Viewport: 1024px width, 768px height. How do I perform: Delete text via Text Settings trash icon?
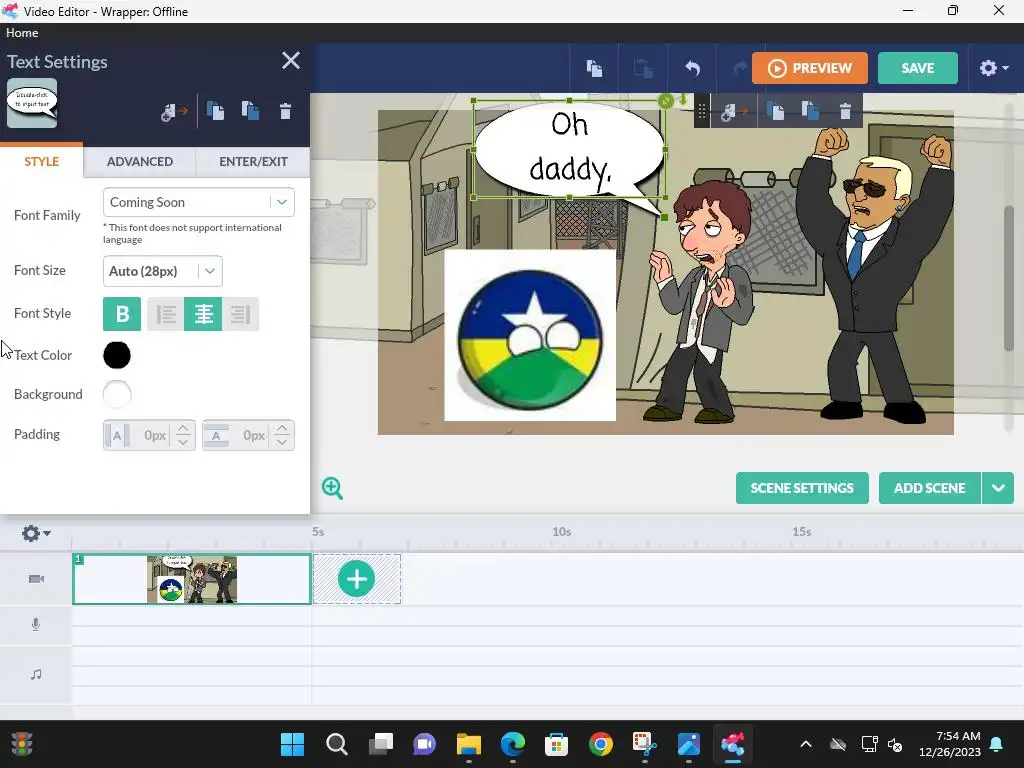[285, 112]
